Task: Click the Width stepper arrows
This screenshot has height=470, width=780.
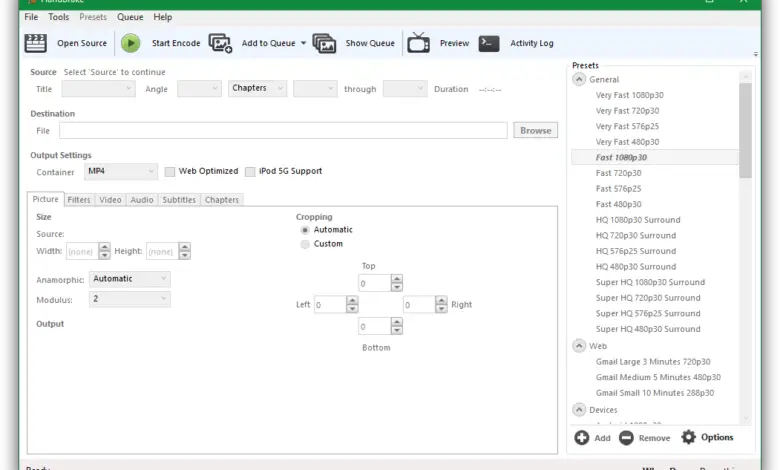Action: click(104, 251)
